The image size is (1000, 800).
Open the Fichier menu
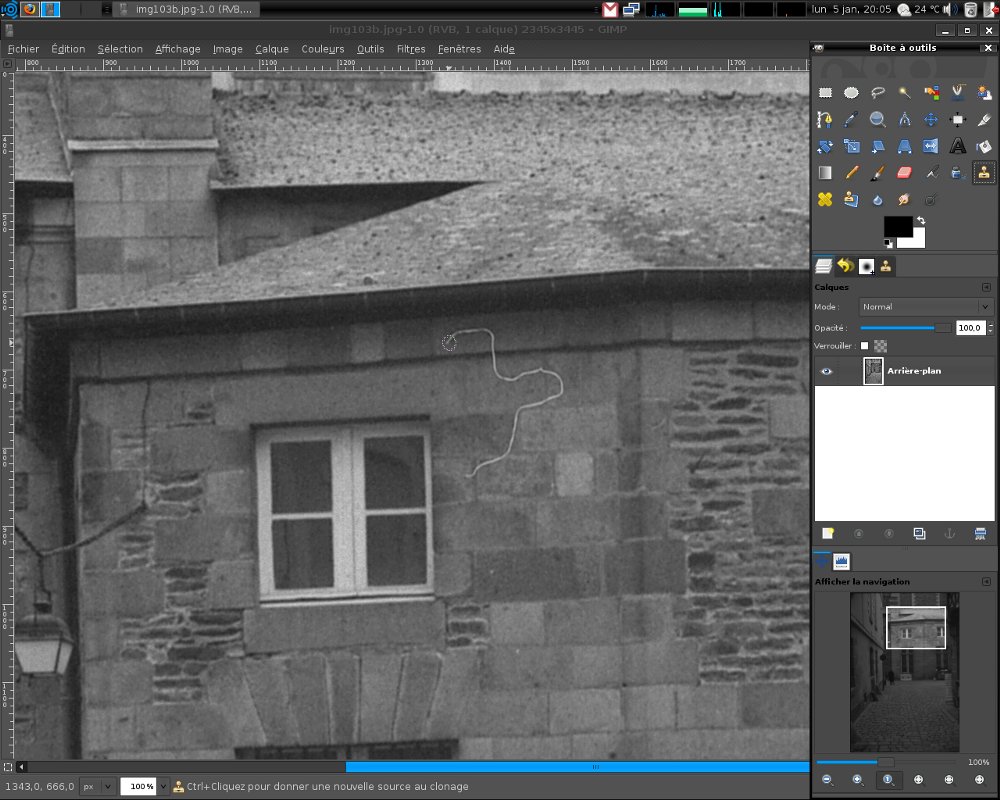pyautogui.click(x=24, y=49)
